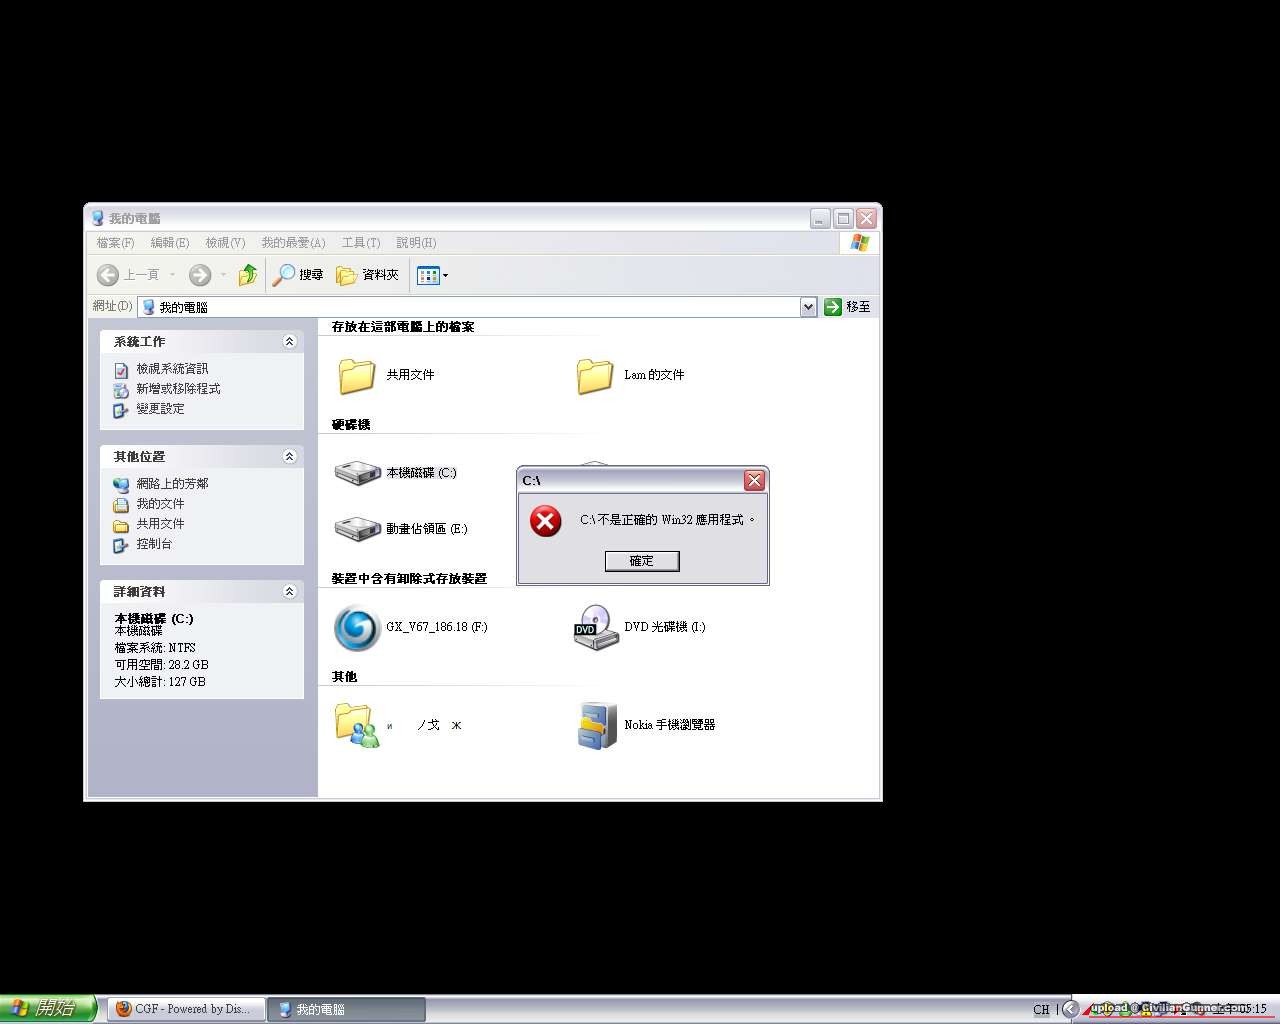Click the Up folder toolbar icon
Screen dimensions: 1280x1024
[248, 275]
